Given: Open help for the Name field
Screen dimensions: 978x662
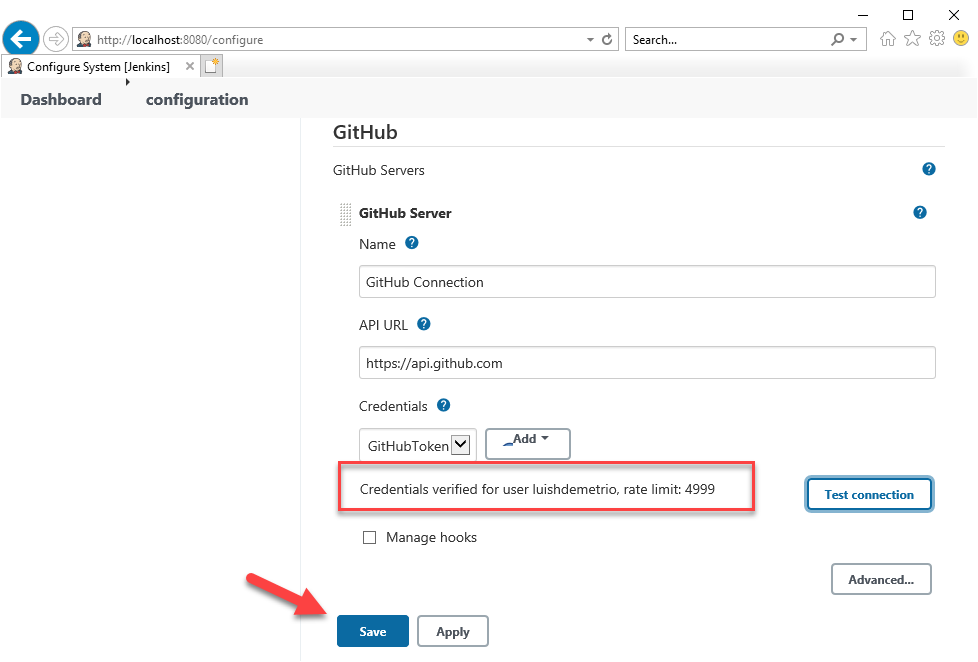Looking at the screenshot, I should pos(412,243).
